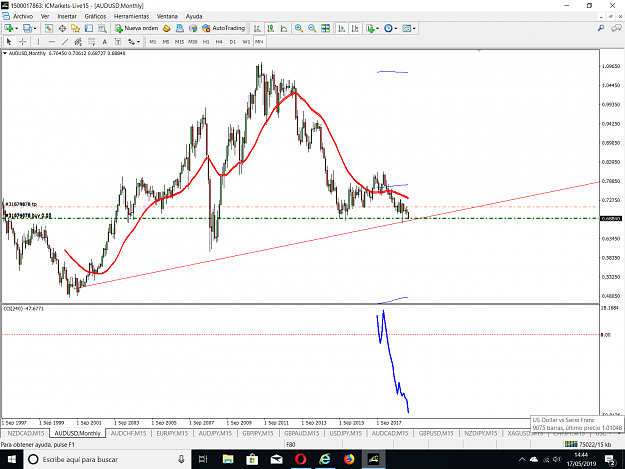
Task: Open Firefox from taskbar
Action: pyautogui.click(x=349, y=459)
